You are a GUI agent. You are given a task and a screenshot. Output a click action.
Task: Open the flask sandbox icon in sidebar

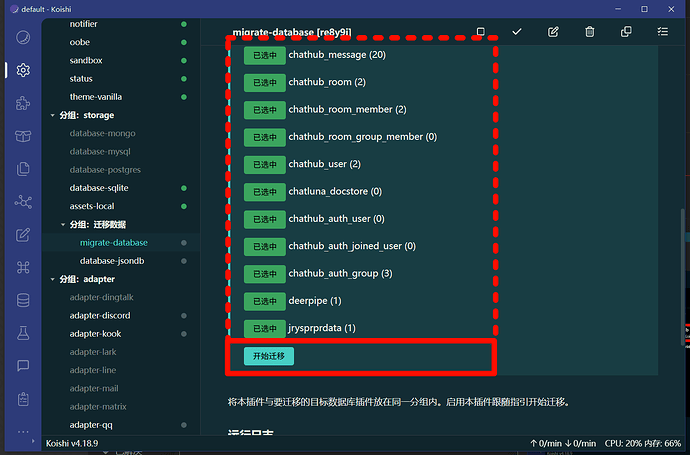pos(23,333)
